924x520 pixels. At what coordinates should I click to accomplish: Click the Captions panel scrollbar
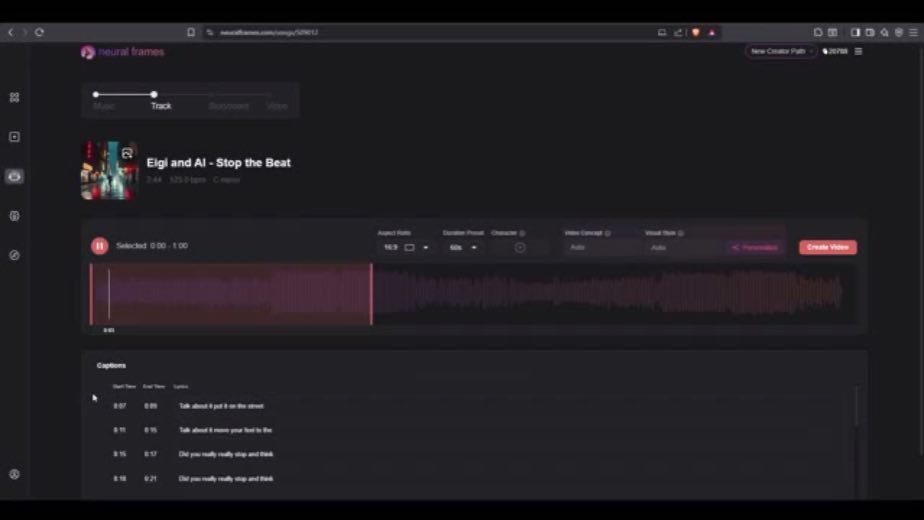[856, 406]
